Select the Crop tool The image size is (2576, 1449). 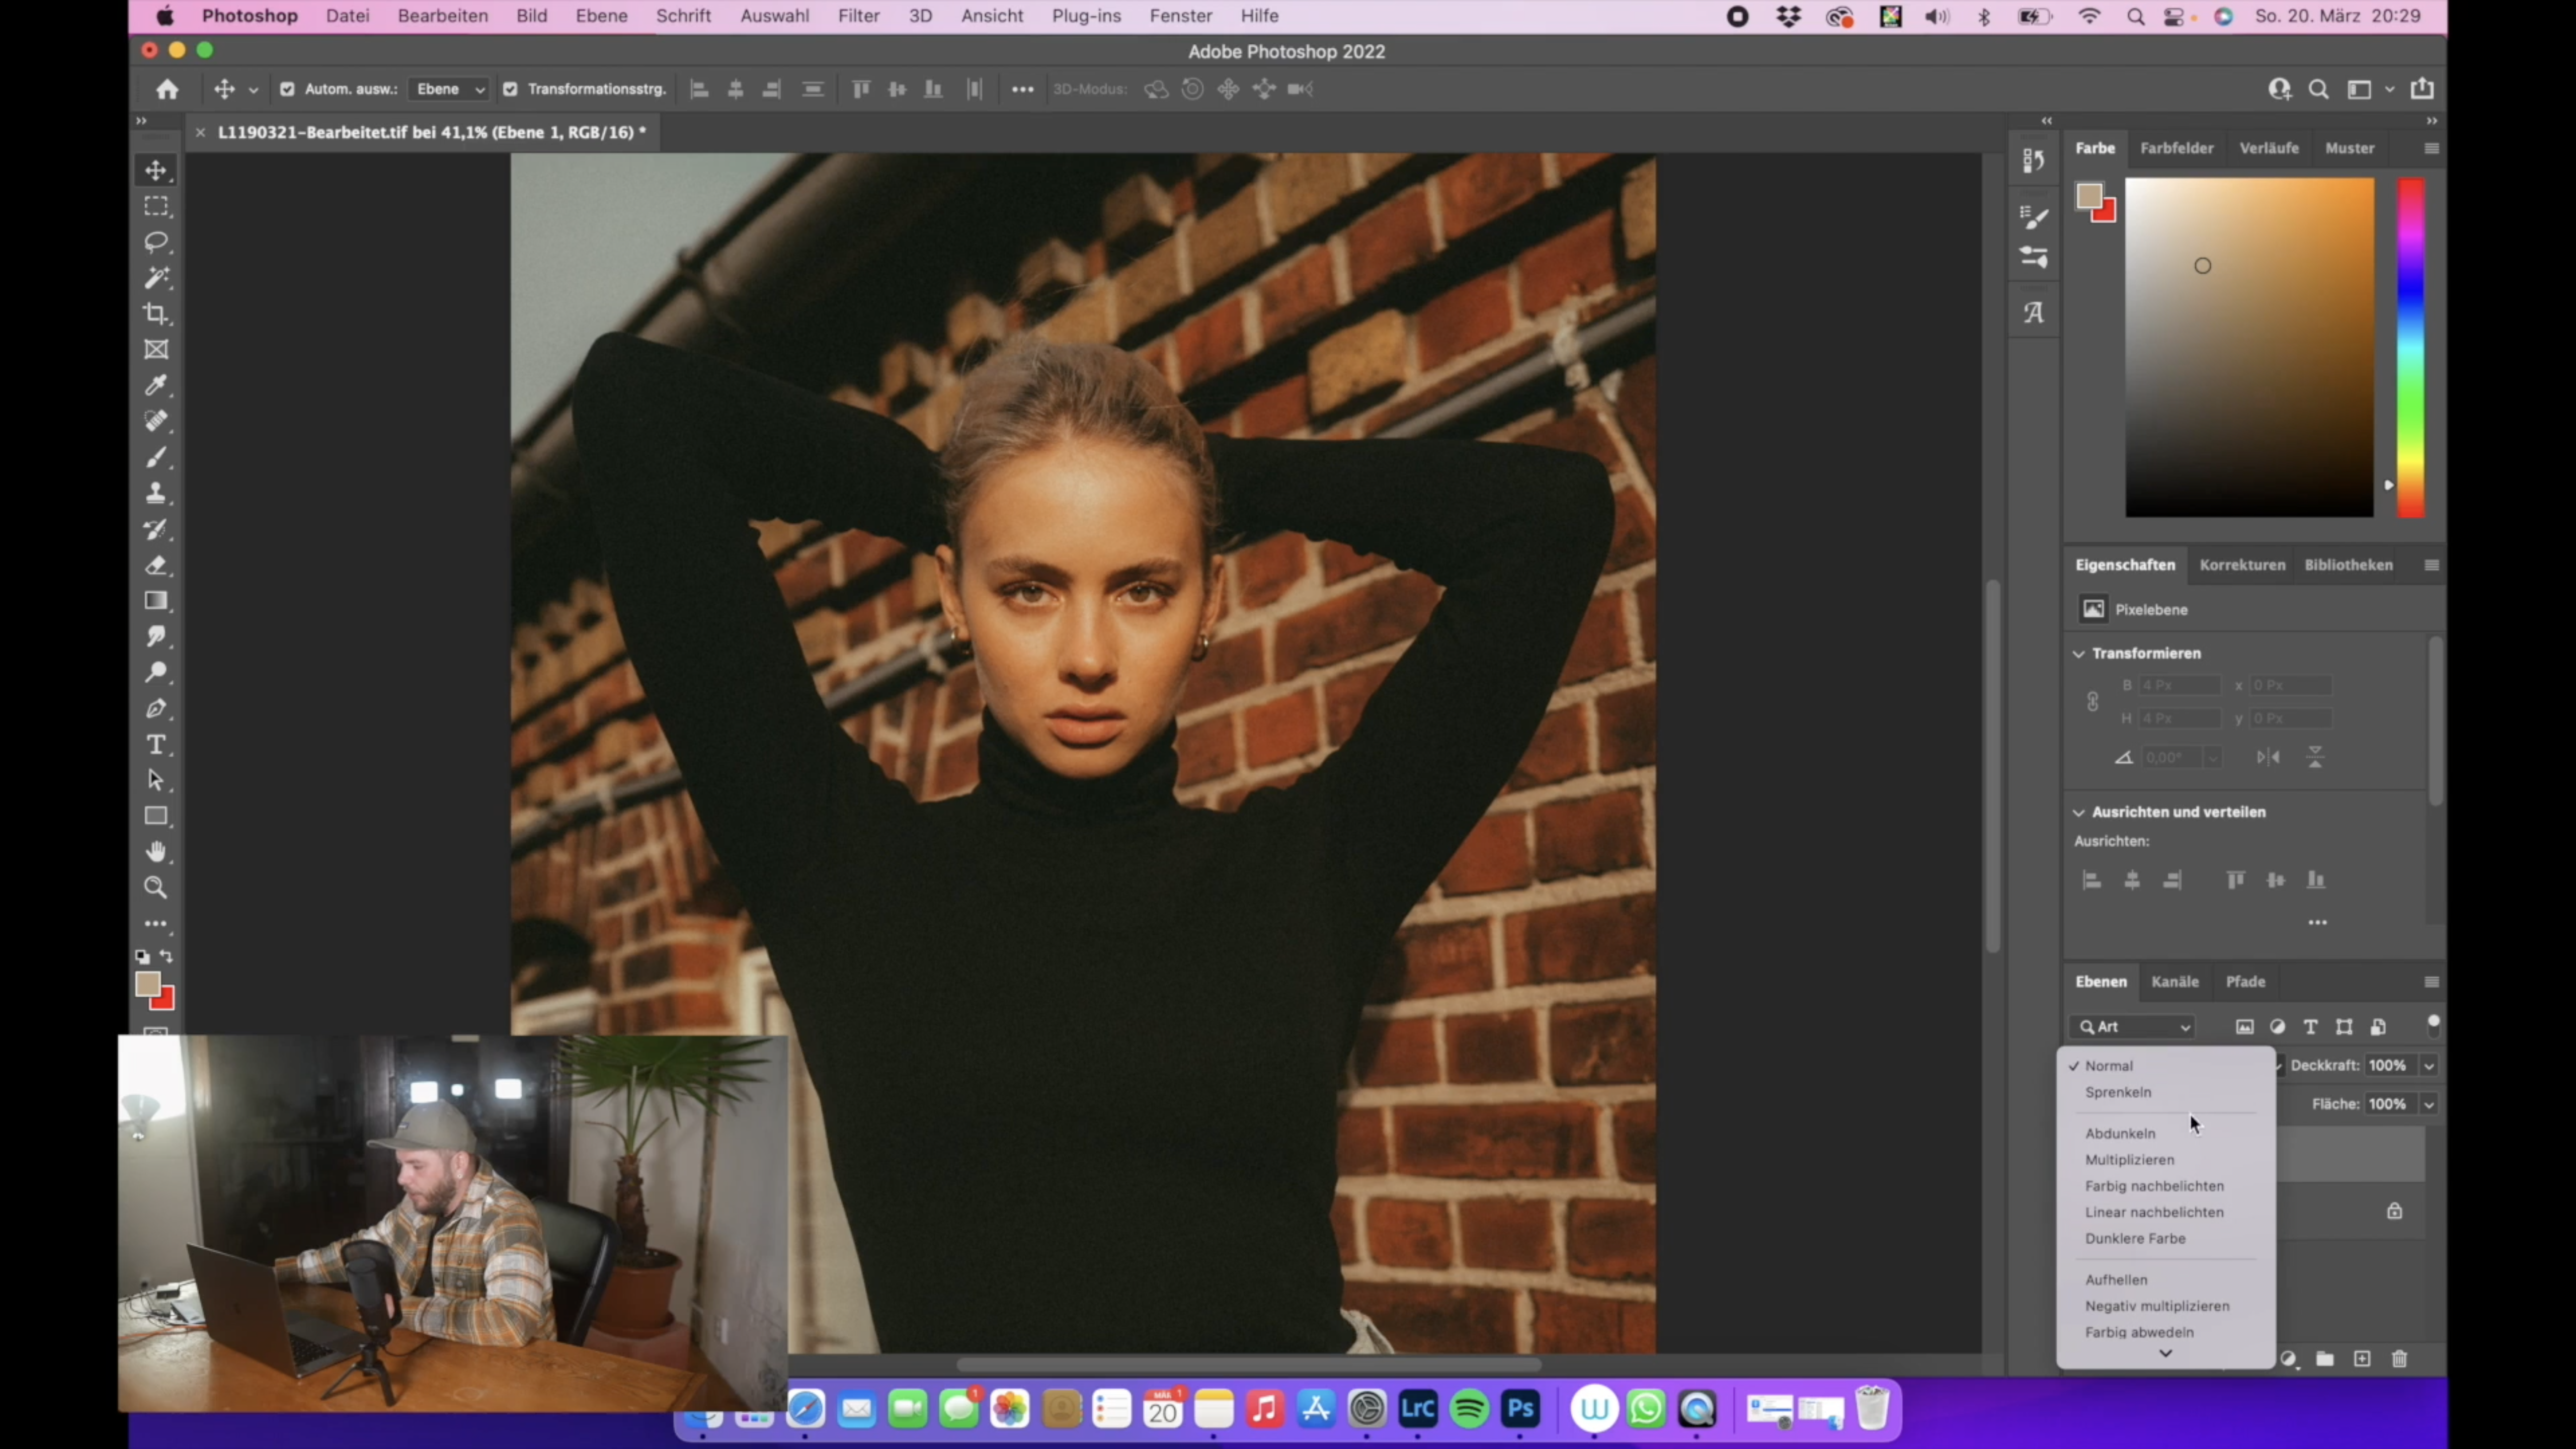156,314
